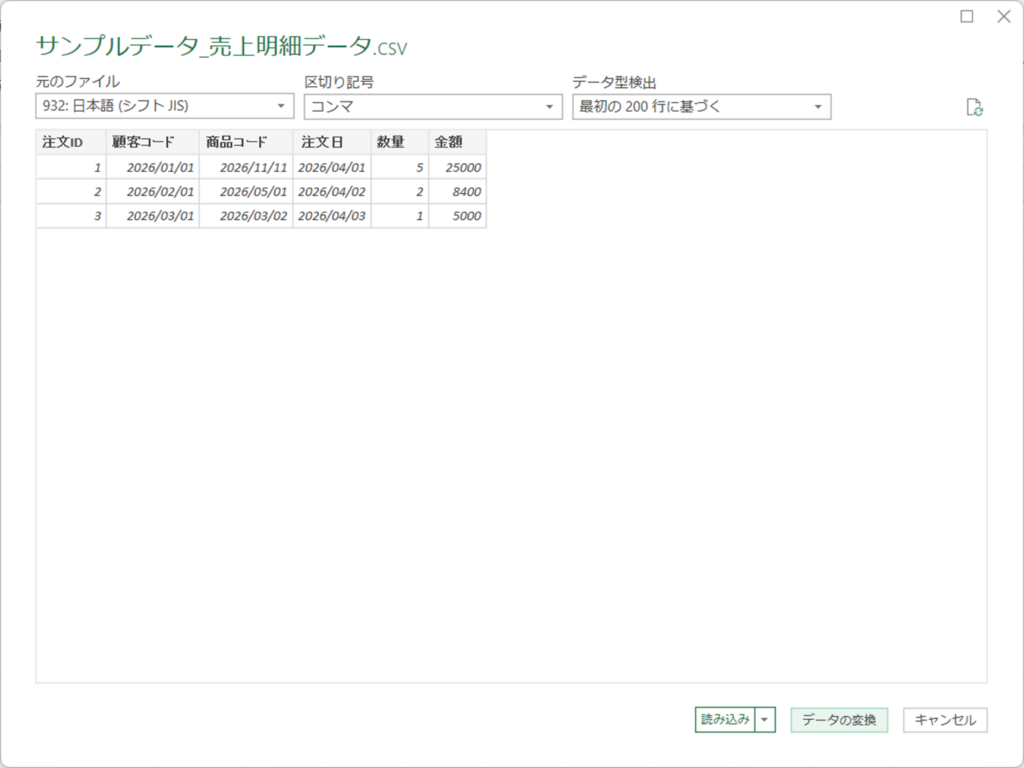Open the 元のファイル encoding dropdown
Screen dimensions: 1024x768
click(165, 106)
